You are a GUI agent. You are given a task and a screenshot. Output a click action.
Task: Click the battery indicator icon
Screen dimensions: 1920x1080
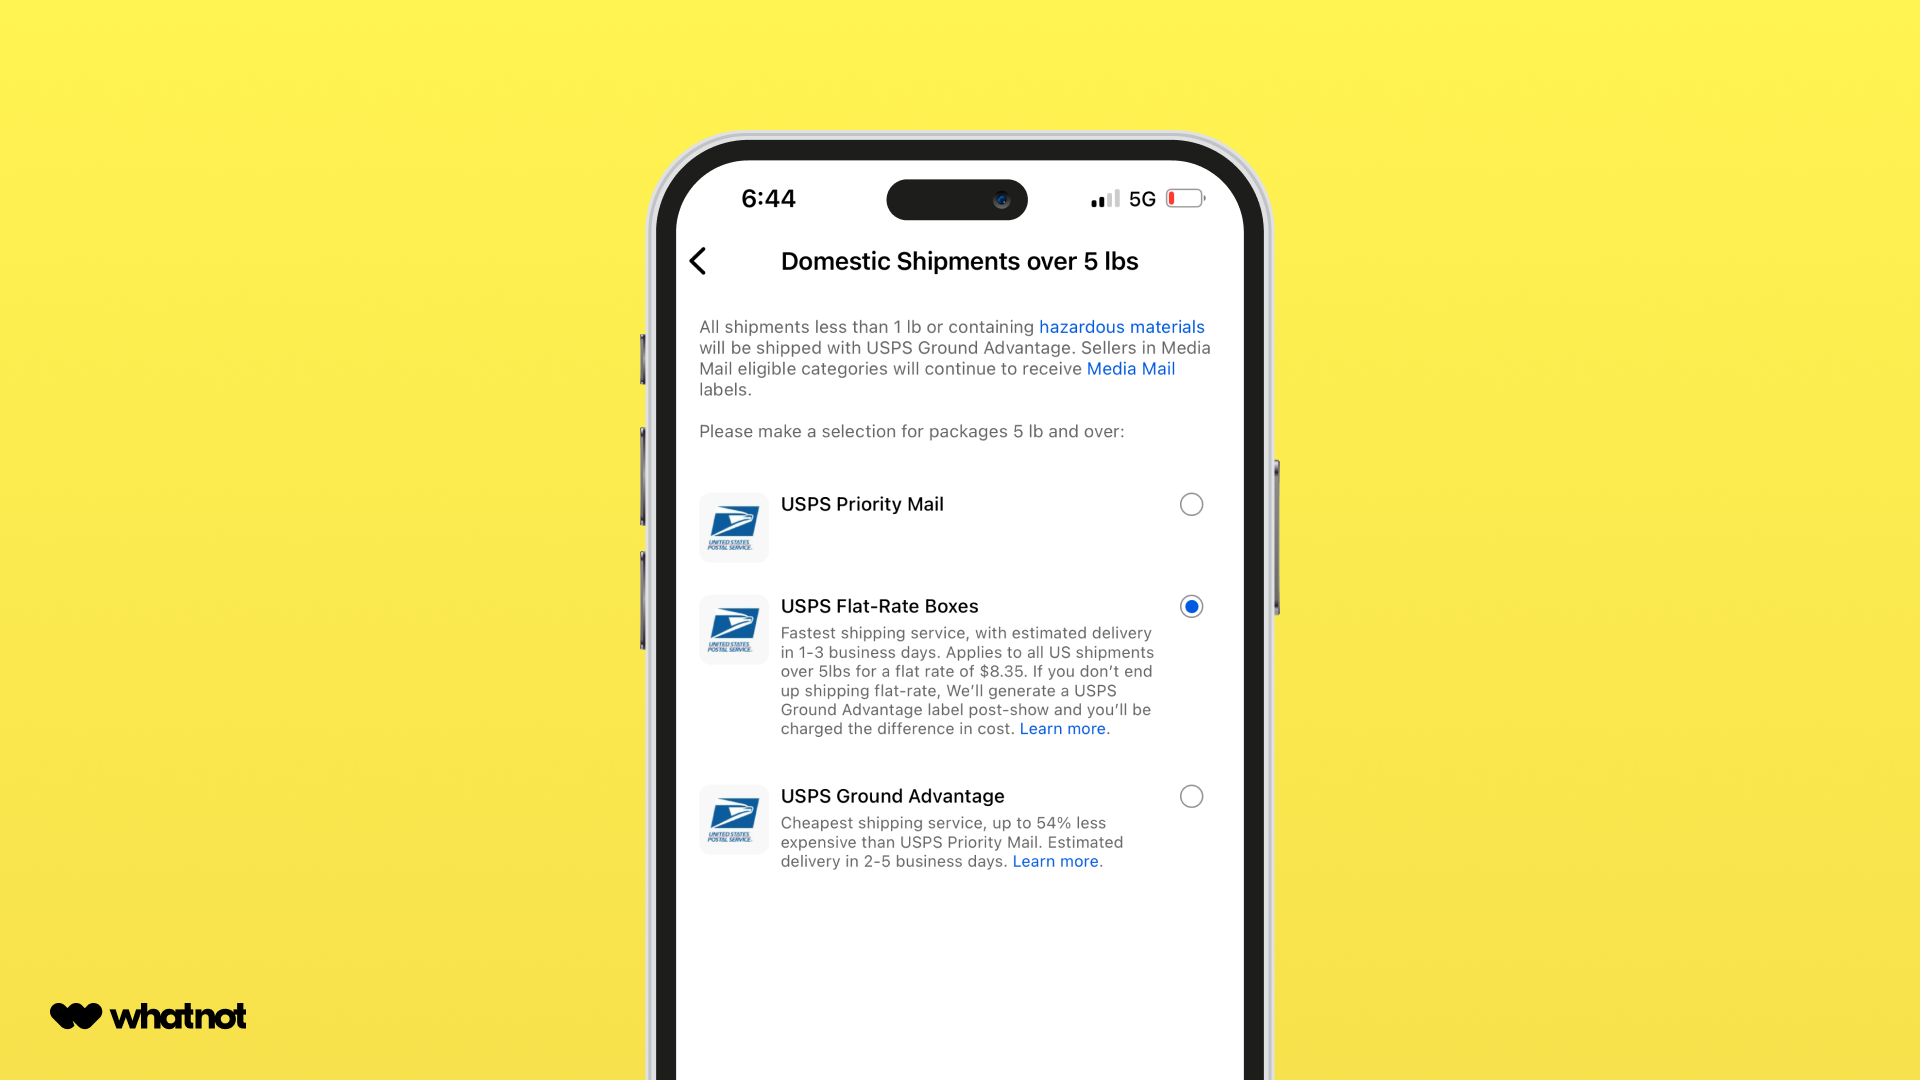pos(1183,199)
